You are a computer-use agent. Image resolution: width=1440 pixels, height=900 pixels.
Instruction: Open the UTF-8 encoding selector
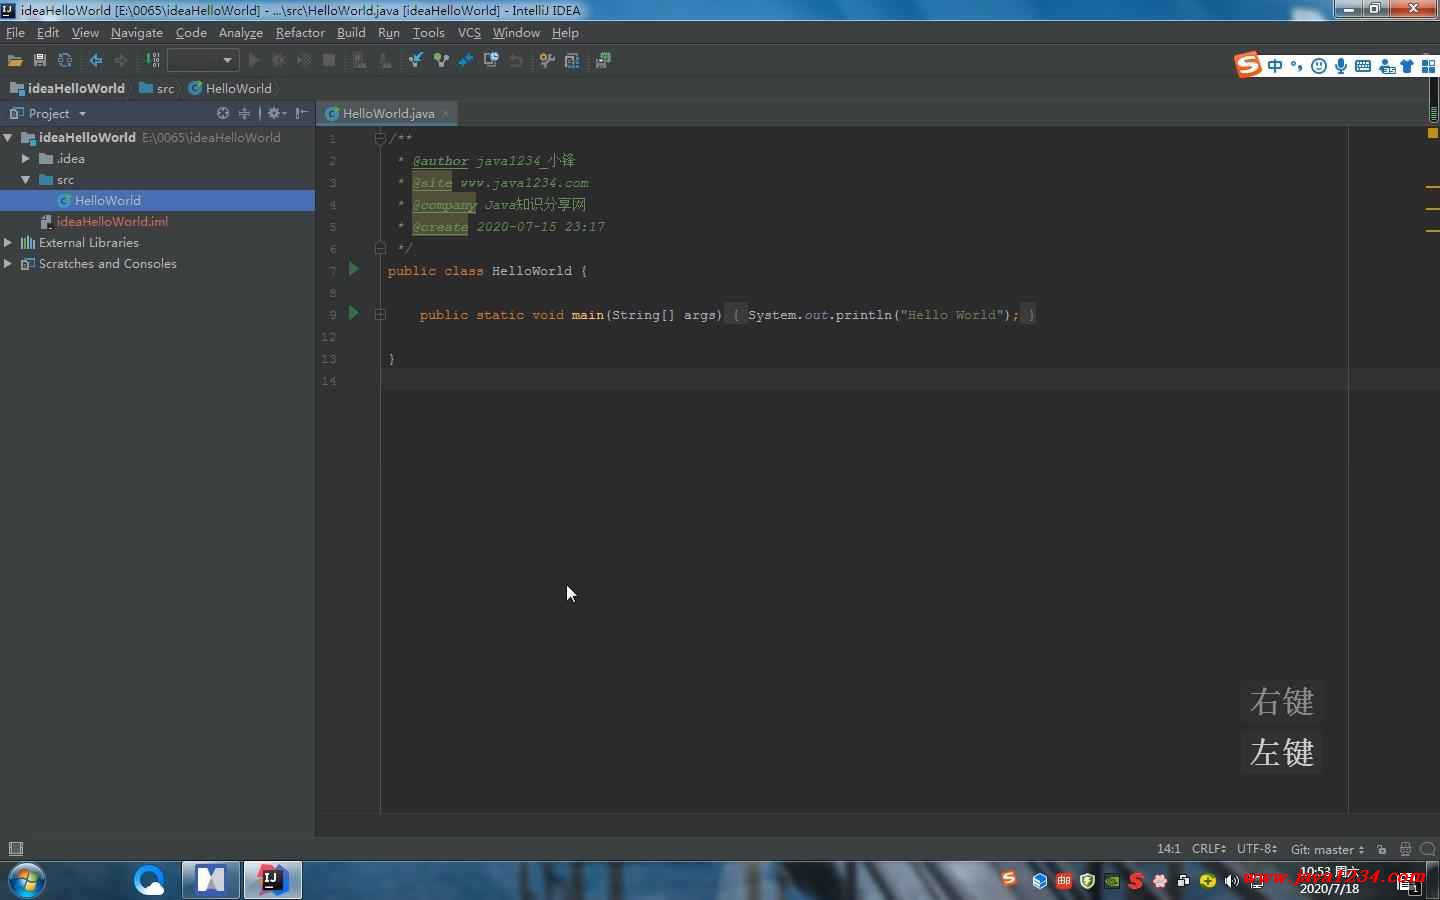1257,849
